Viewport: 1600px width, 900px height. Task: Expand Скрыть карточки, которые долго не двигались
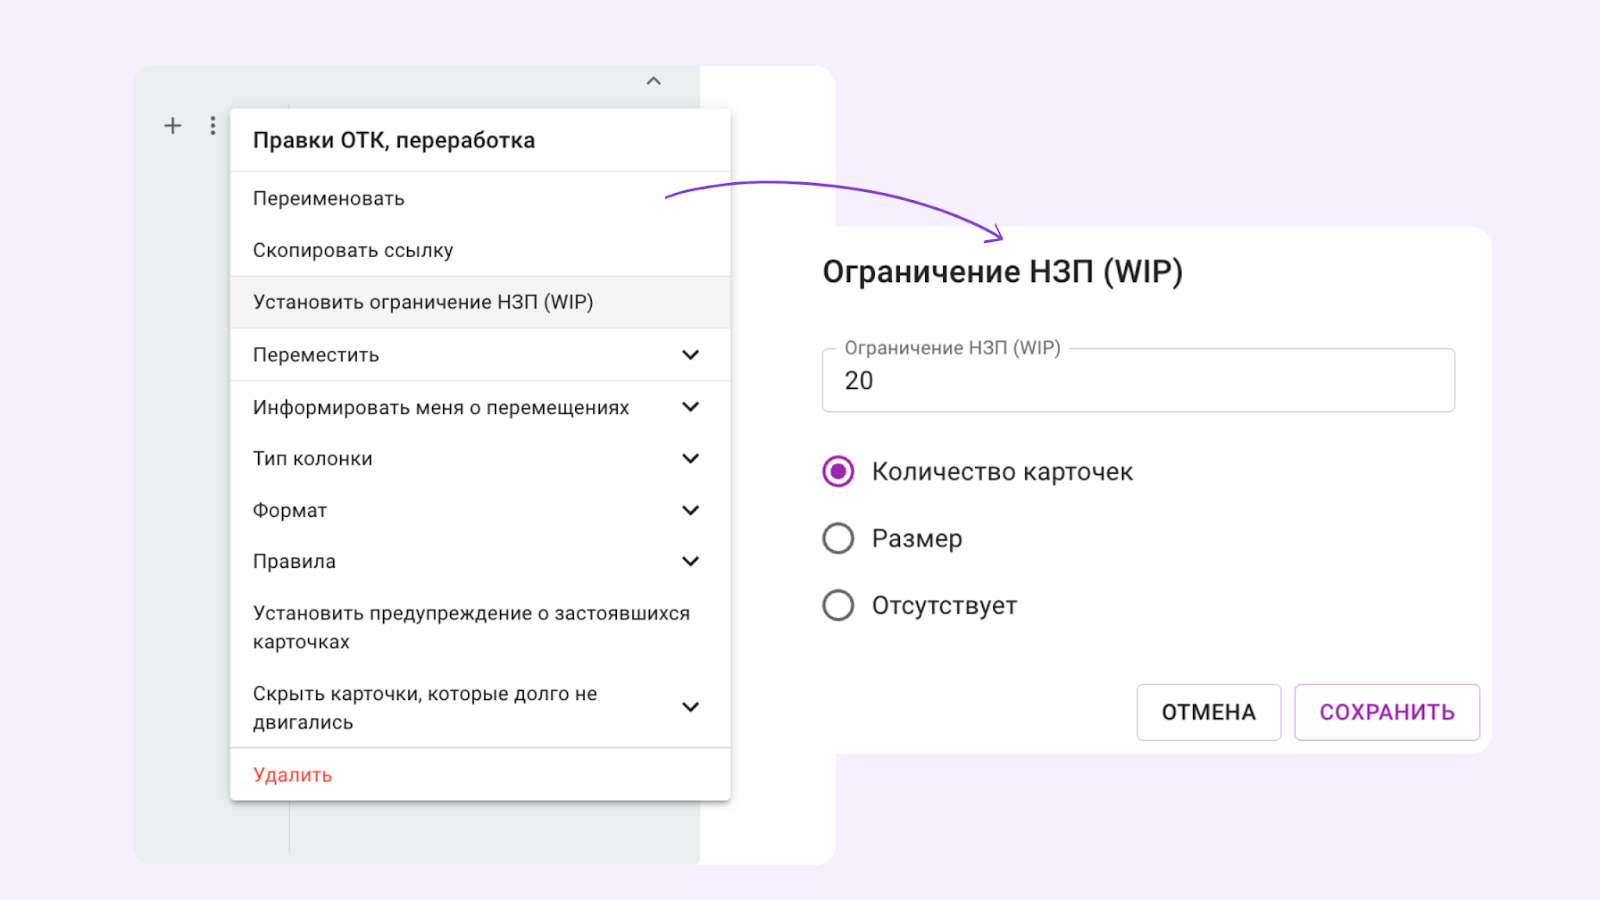tap(690, 707)
